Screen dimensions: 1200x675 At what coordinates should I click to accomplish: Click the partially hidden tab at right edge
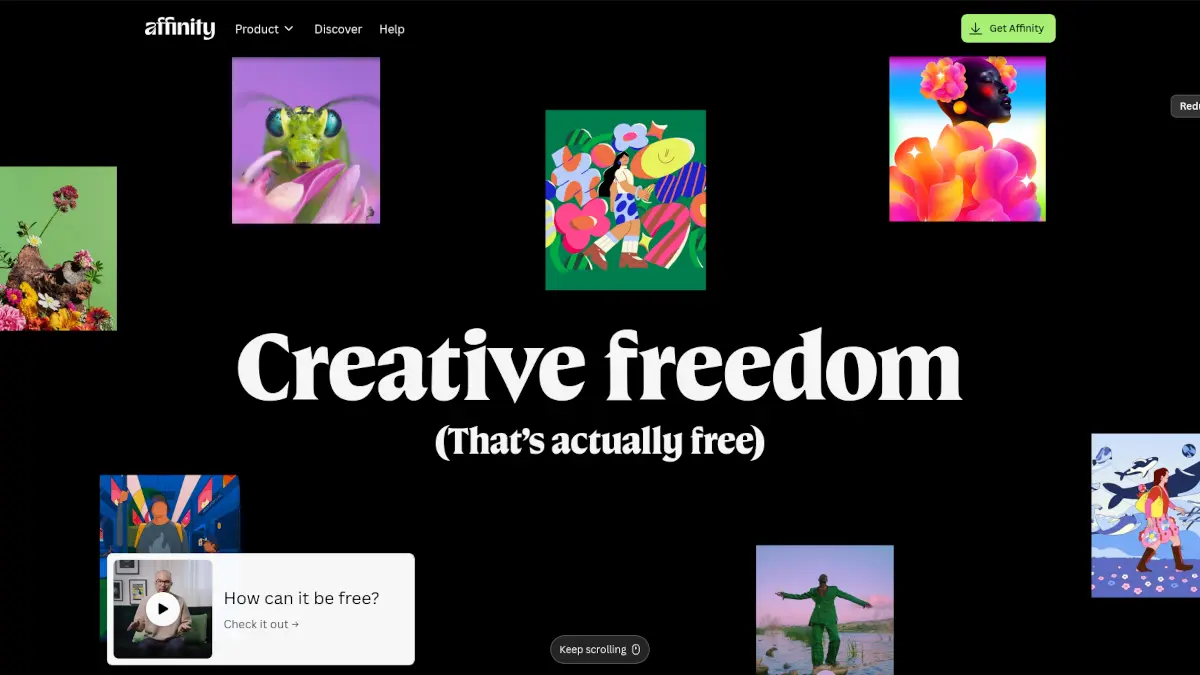point(1185,106)
